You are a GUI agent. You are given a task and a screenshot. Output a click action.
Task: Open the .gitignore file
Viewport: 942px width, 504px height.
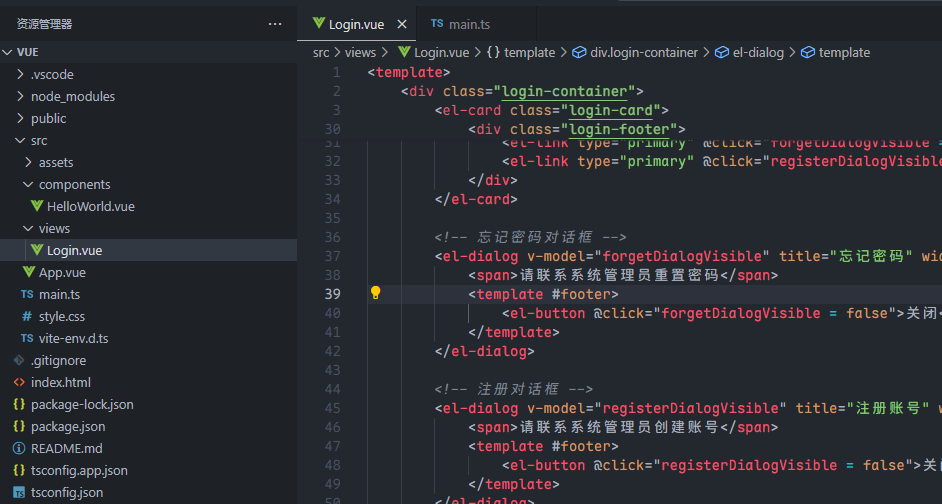click(x=58, y=360)
